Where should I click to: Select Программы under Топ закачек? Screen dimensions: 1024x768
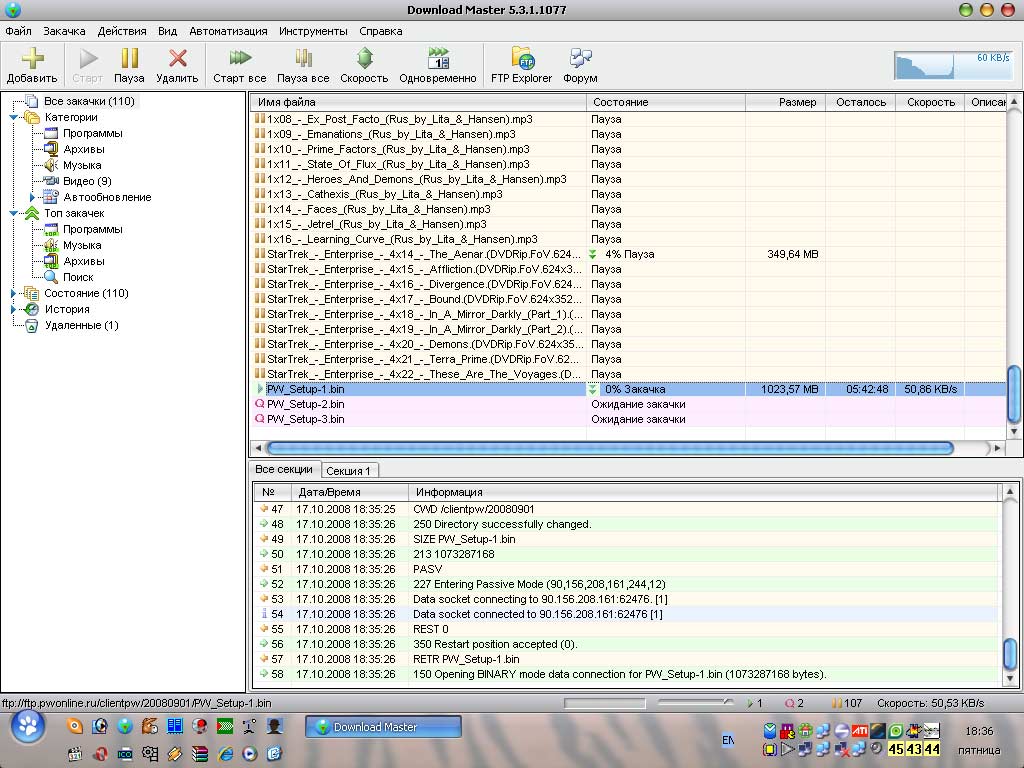point(92,229)
